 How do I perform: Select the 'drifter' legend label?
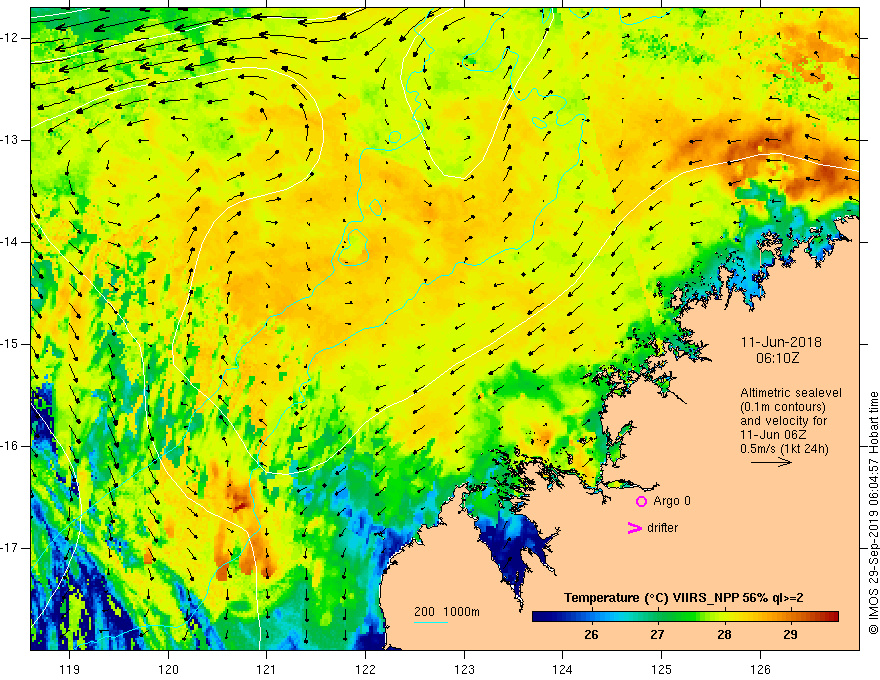pyautogui.click(x=662, y=528)
